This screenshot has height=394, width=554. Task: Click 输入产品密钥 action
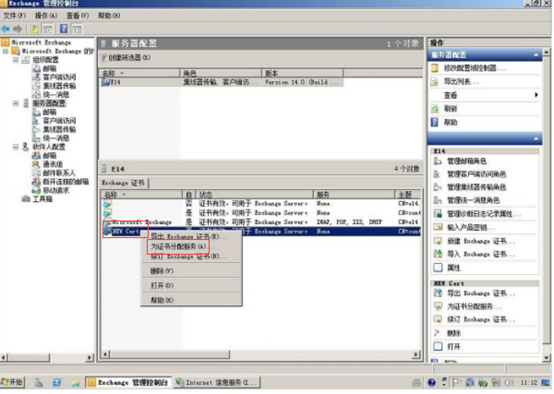pos(471,227)
